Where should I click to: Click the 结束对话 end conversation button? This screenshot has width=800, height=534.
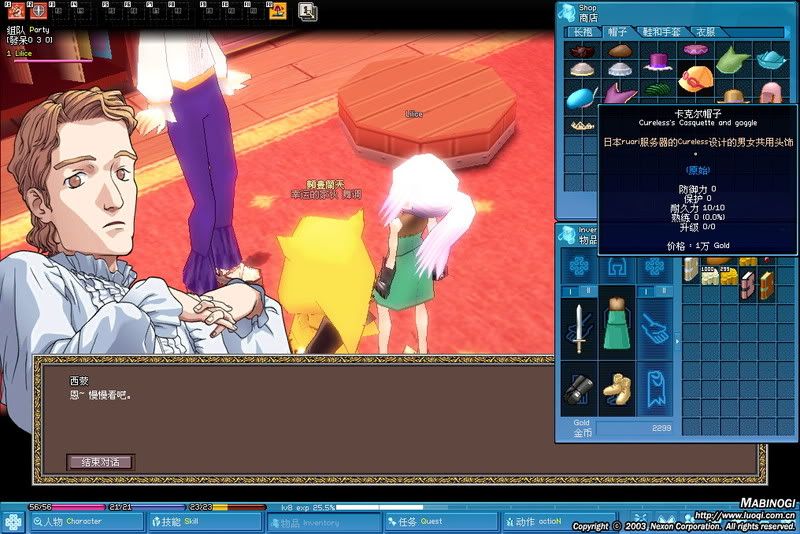(x=99, y=462)
